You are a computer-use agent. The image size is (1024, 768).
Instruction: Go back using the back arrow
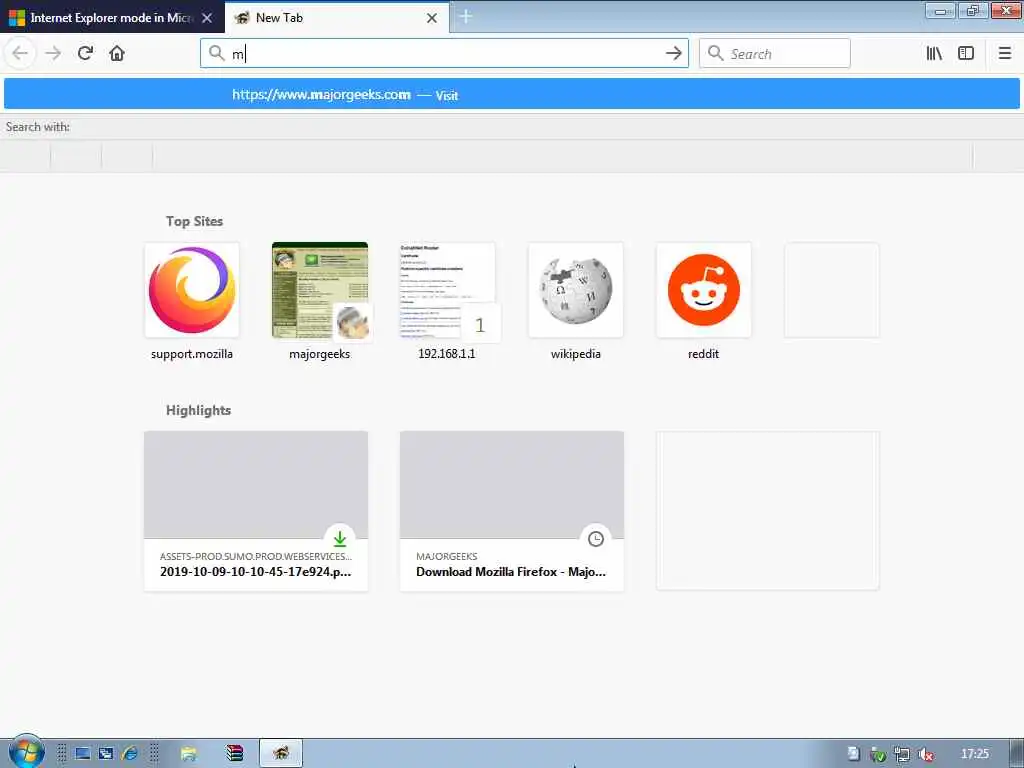point(20,53)
